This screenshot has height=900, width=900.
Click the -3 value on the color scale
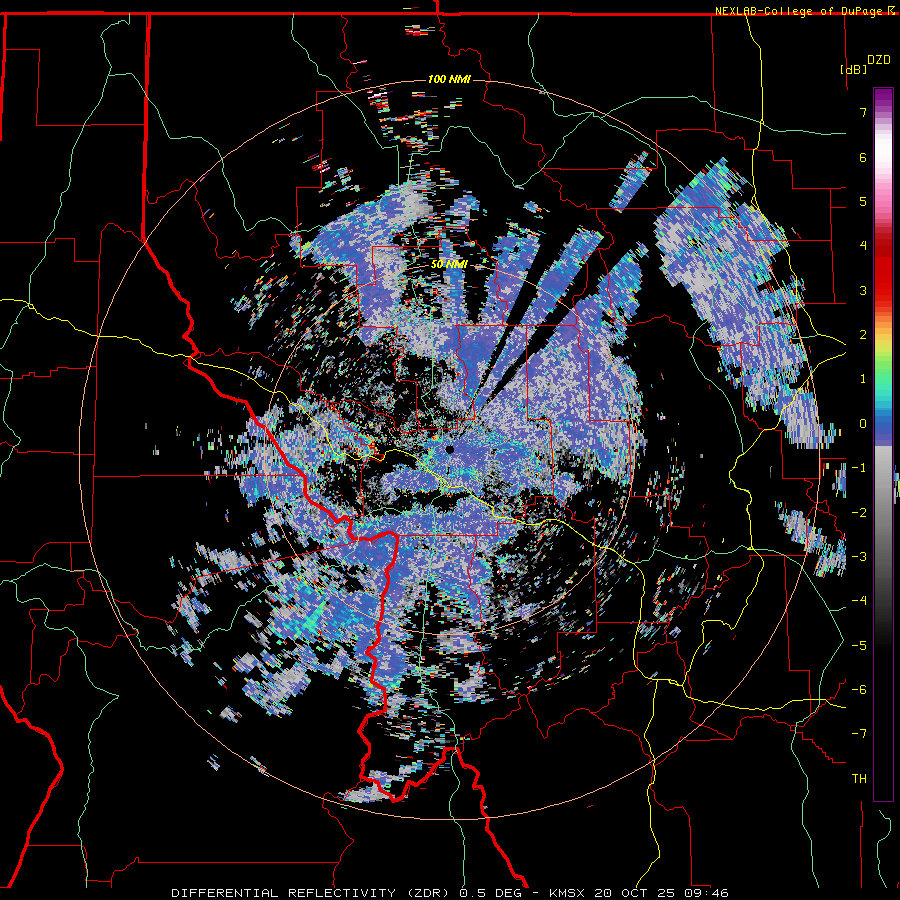coord(859,557)
